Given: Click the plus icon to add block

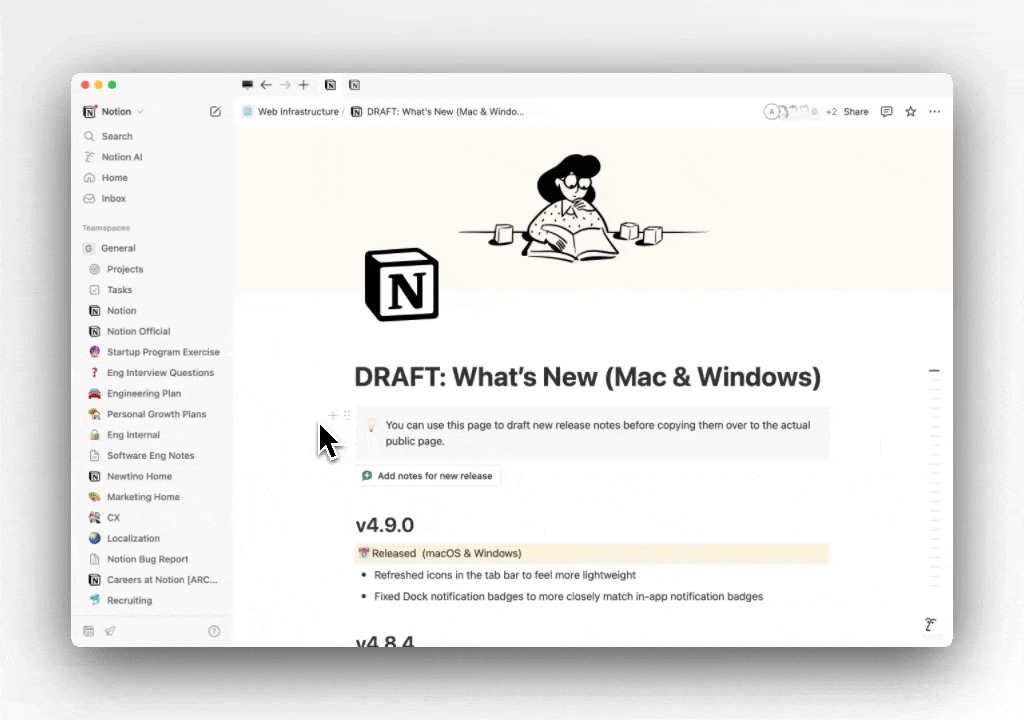Looking at the screenshot, I should tap(332, 416).
